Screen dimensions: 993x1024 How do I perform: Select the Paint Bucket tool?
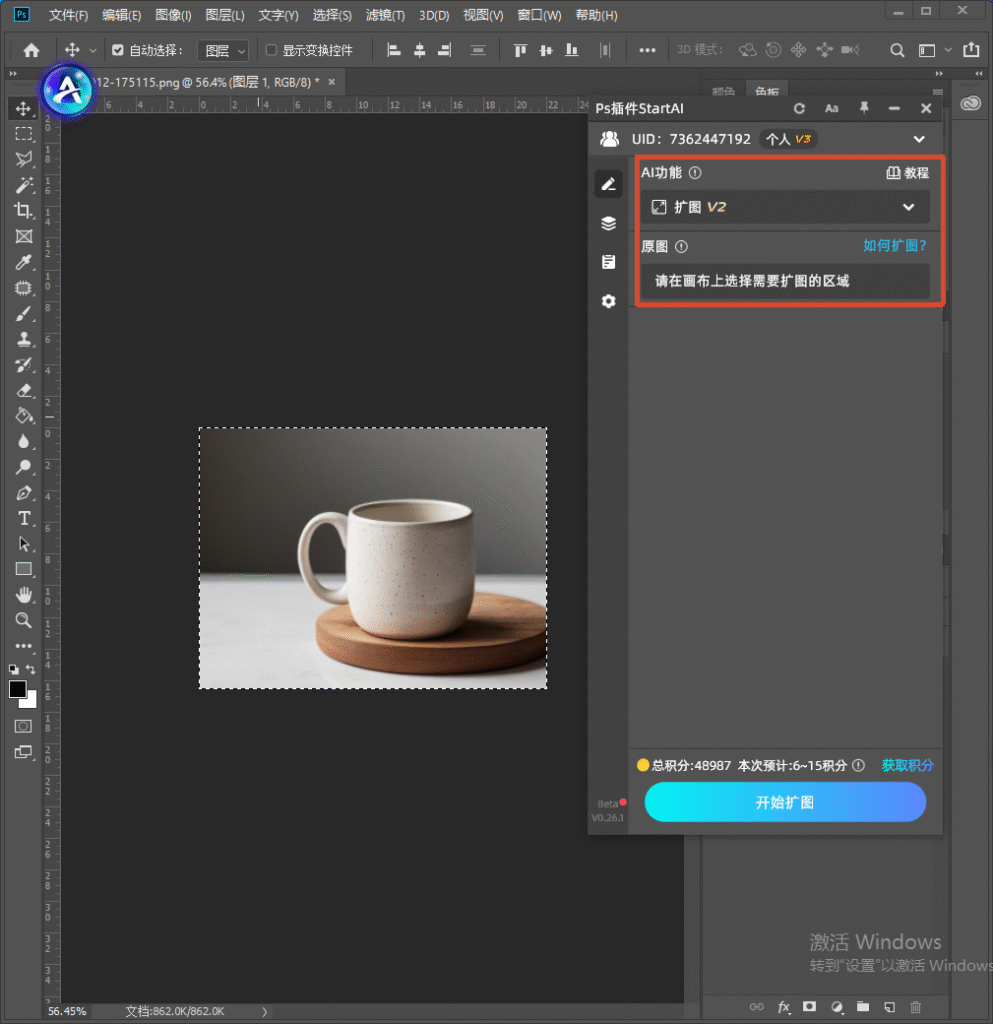point(24,416)
